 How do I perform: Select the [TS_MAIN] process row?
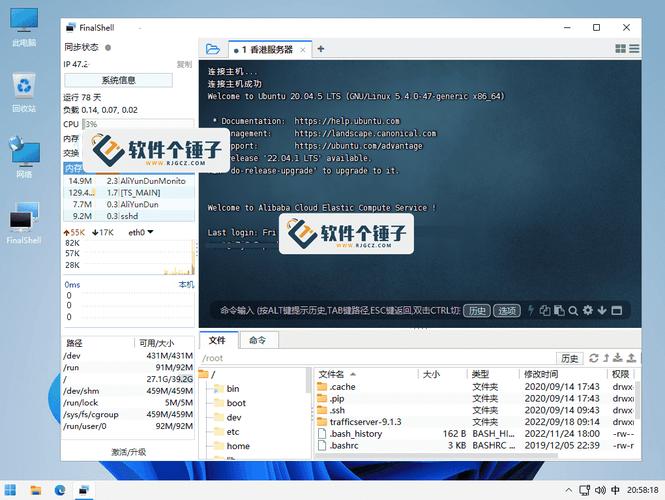click(129, 193)
